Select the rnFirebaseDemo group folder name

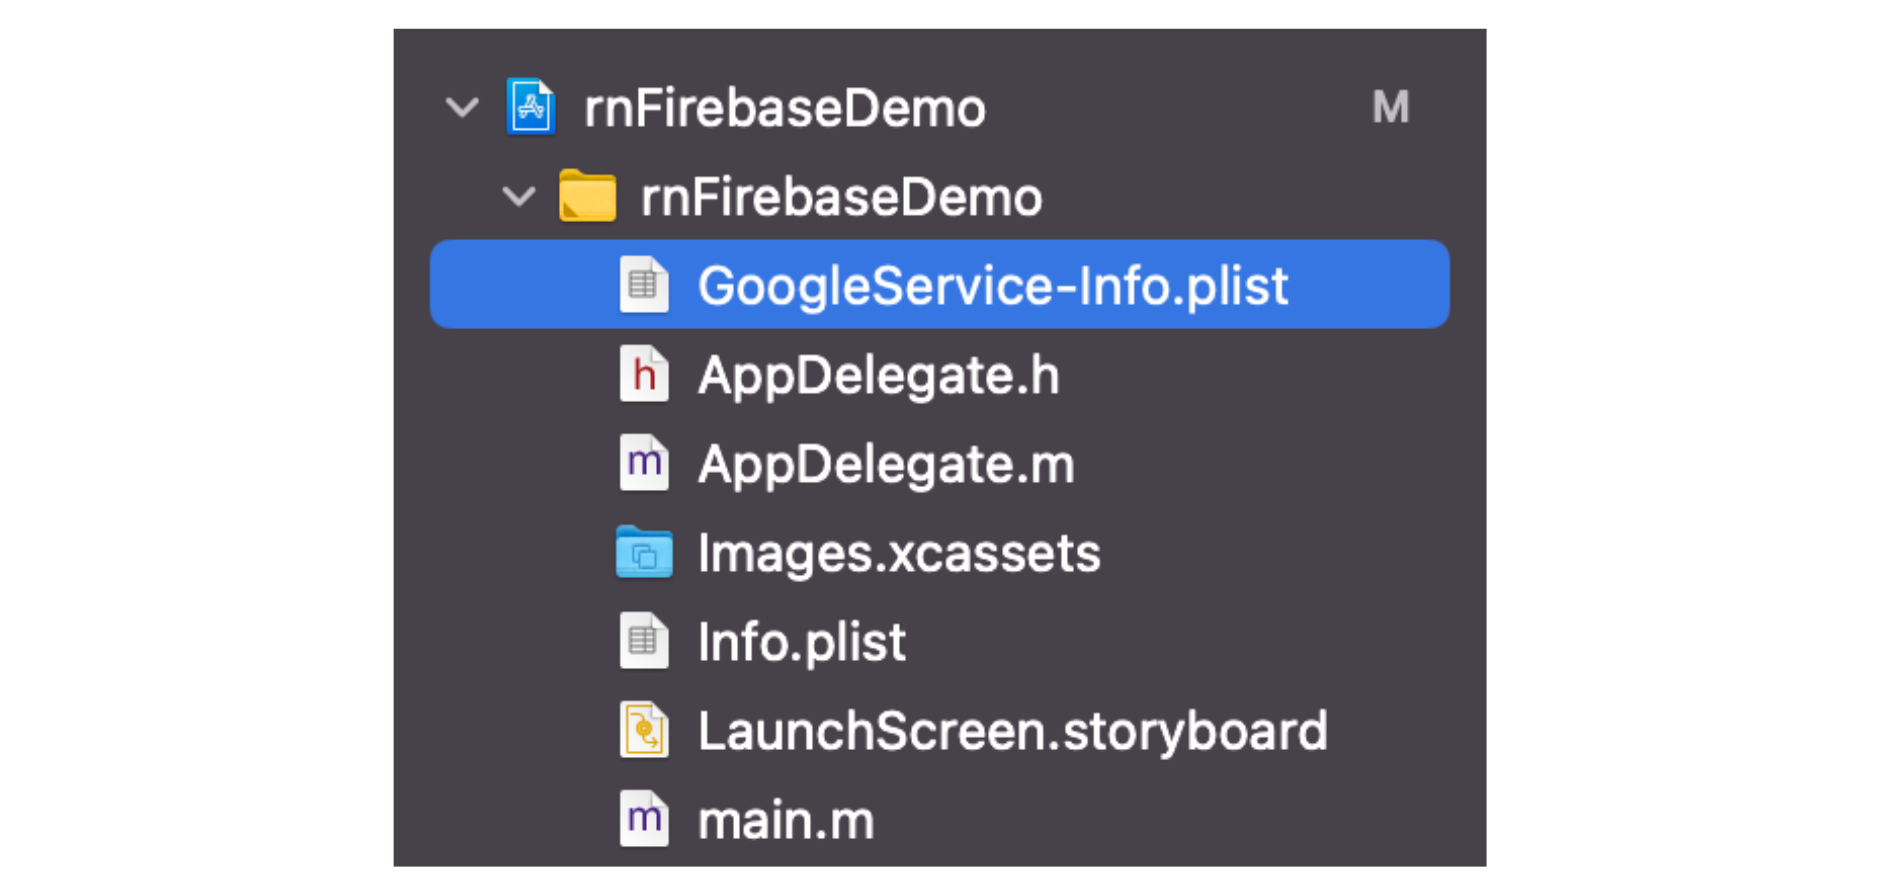(x=842, y=197)
